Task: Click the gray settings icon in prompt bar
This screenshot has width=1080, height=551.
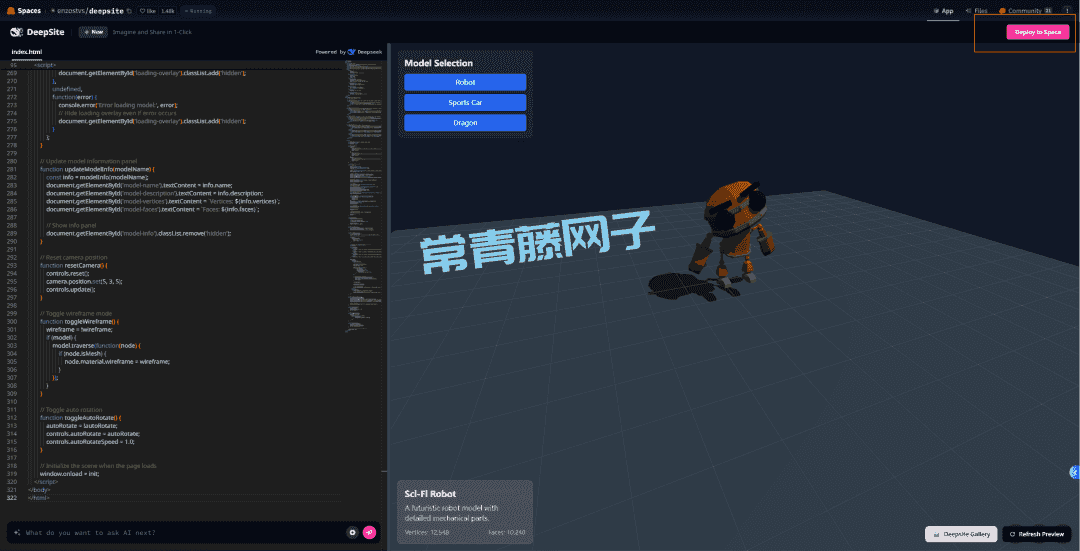Action: 352,532
